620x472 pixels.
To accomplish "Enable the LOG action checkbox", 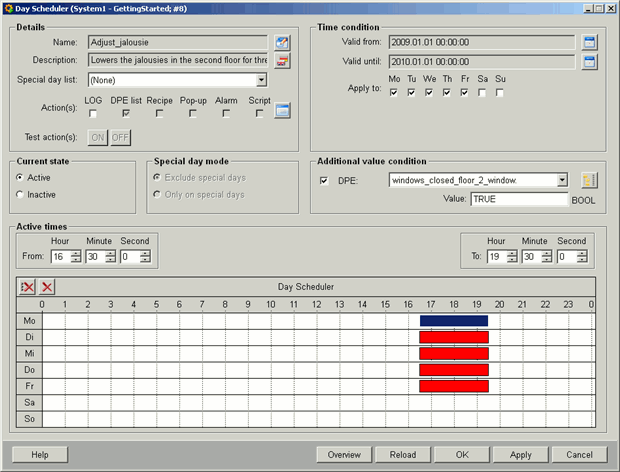I will (x=93, y=114).
